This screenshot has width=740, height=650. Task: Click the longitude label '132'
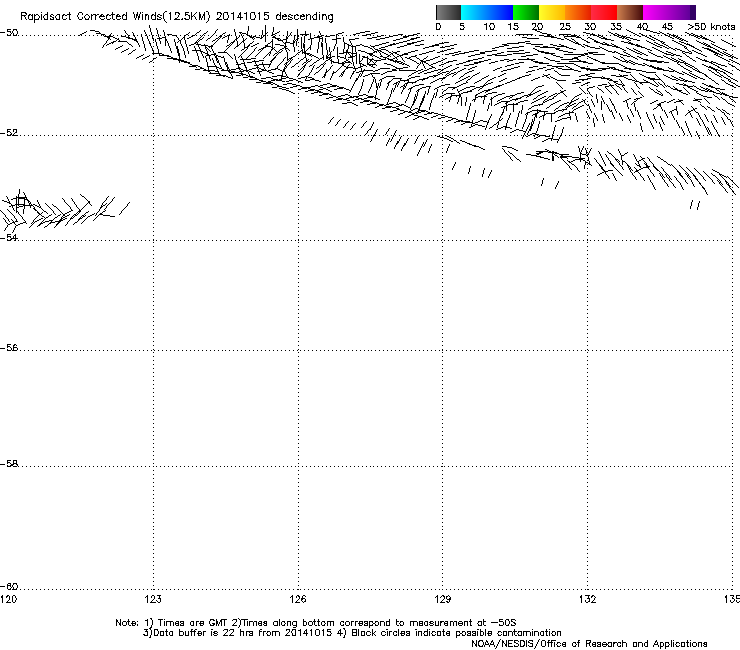coord(587,599)
